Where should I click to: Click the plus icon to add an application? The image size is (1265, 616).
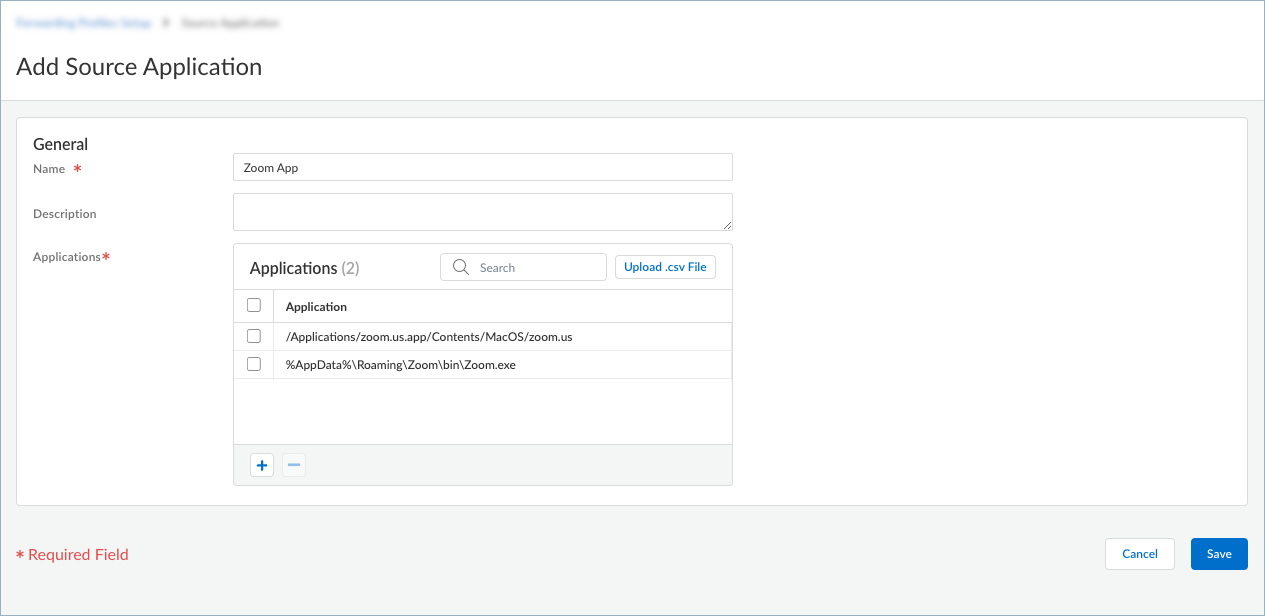[x=262, y=465]
